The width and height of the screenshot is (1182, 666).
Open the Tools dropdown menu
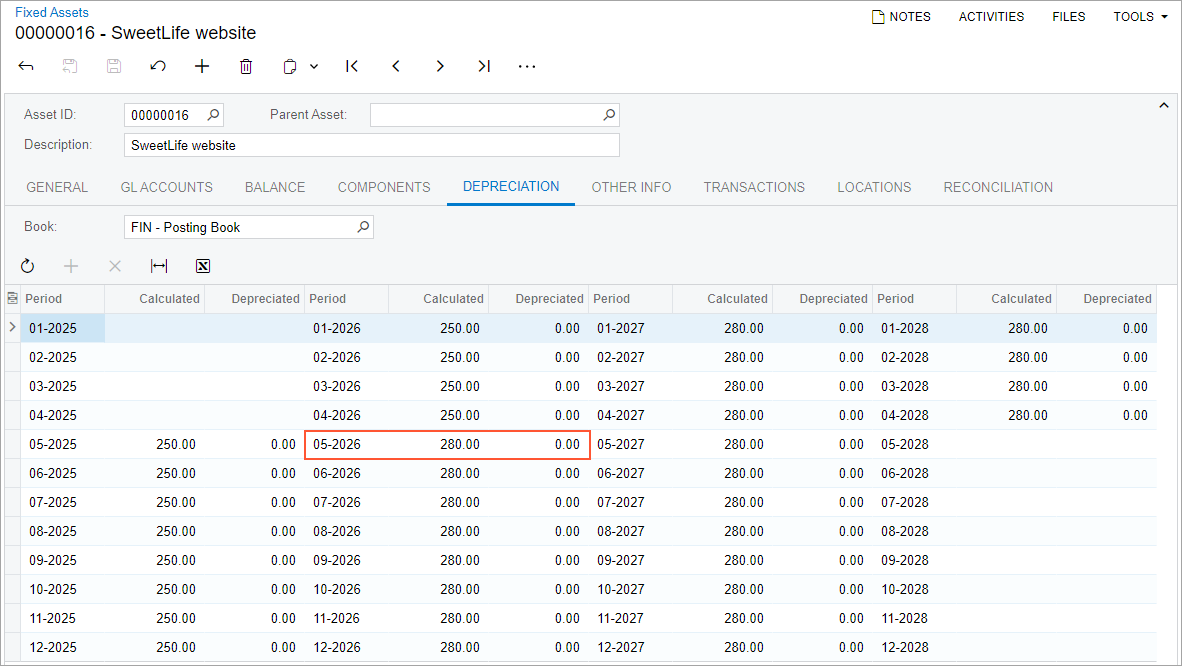[1140, 17]
